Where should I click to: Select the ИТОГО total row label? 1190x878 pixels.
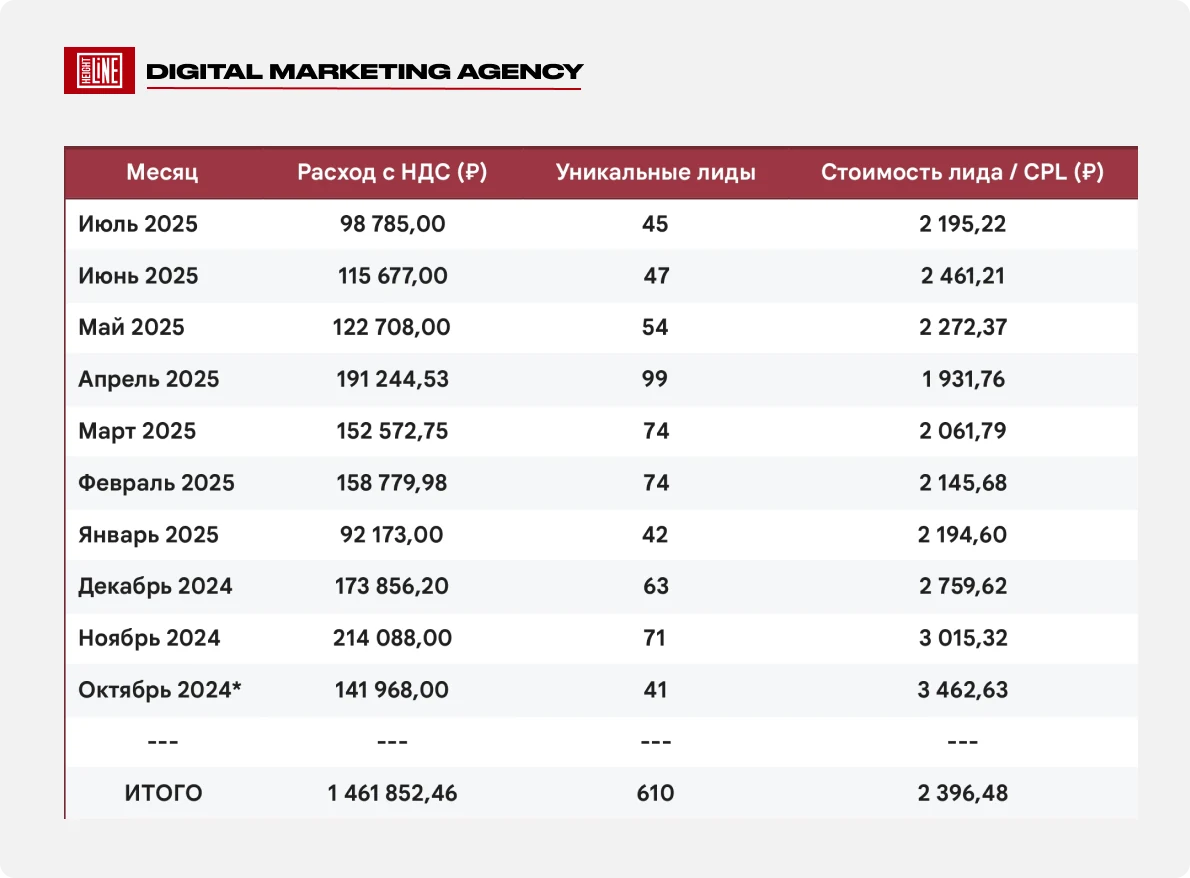tap(163, 793)
